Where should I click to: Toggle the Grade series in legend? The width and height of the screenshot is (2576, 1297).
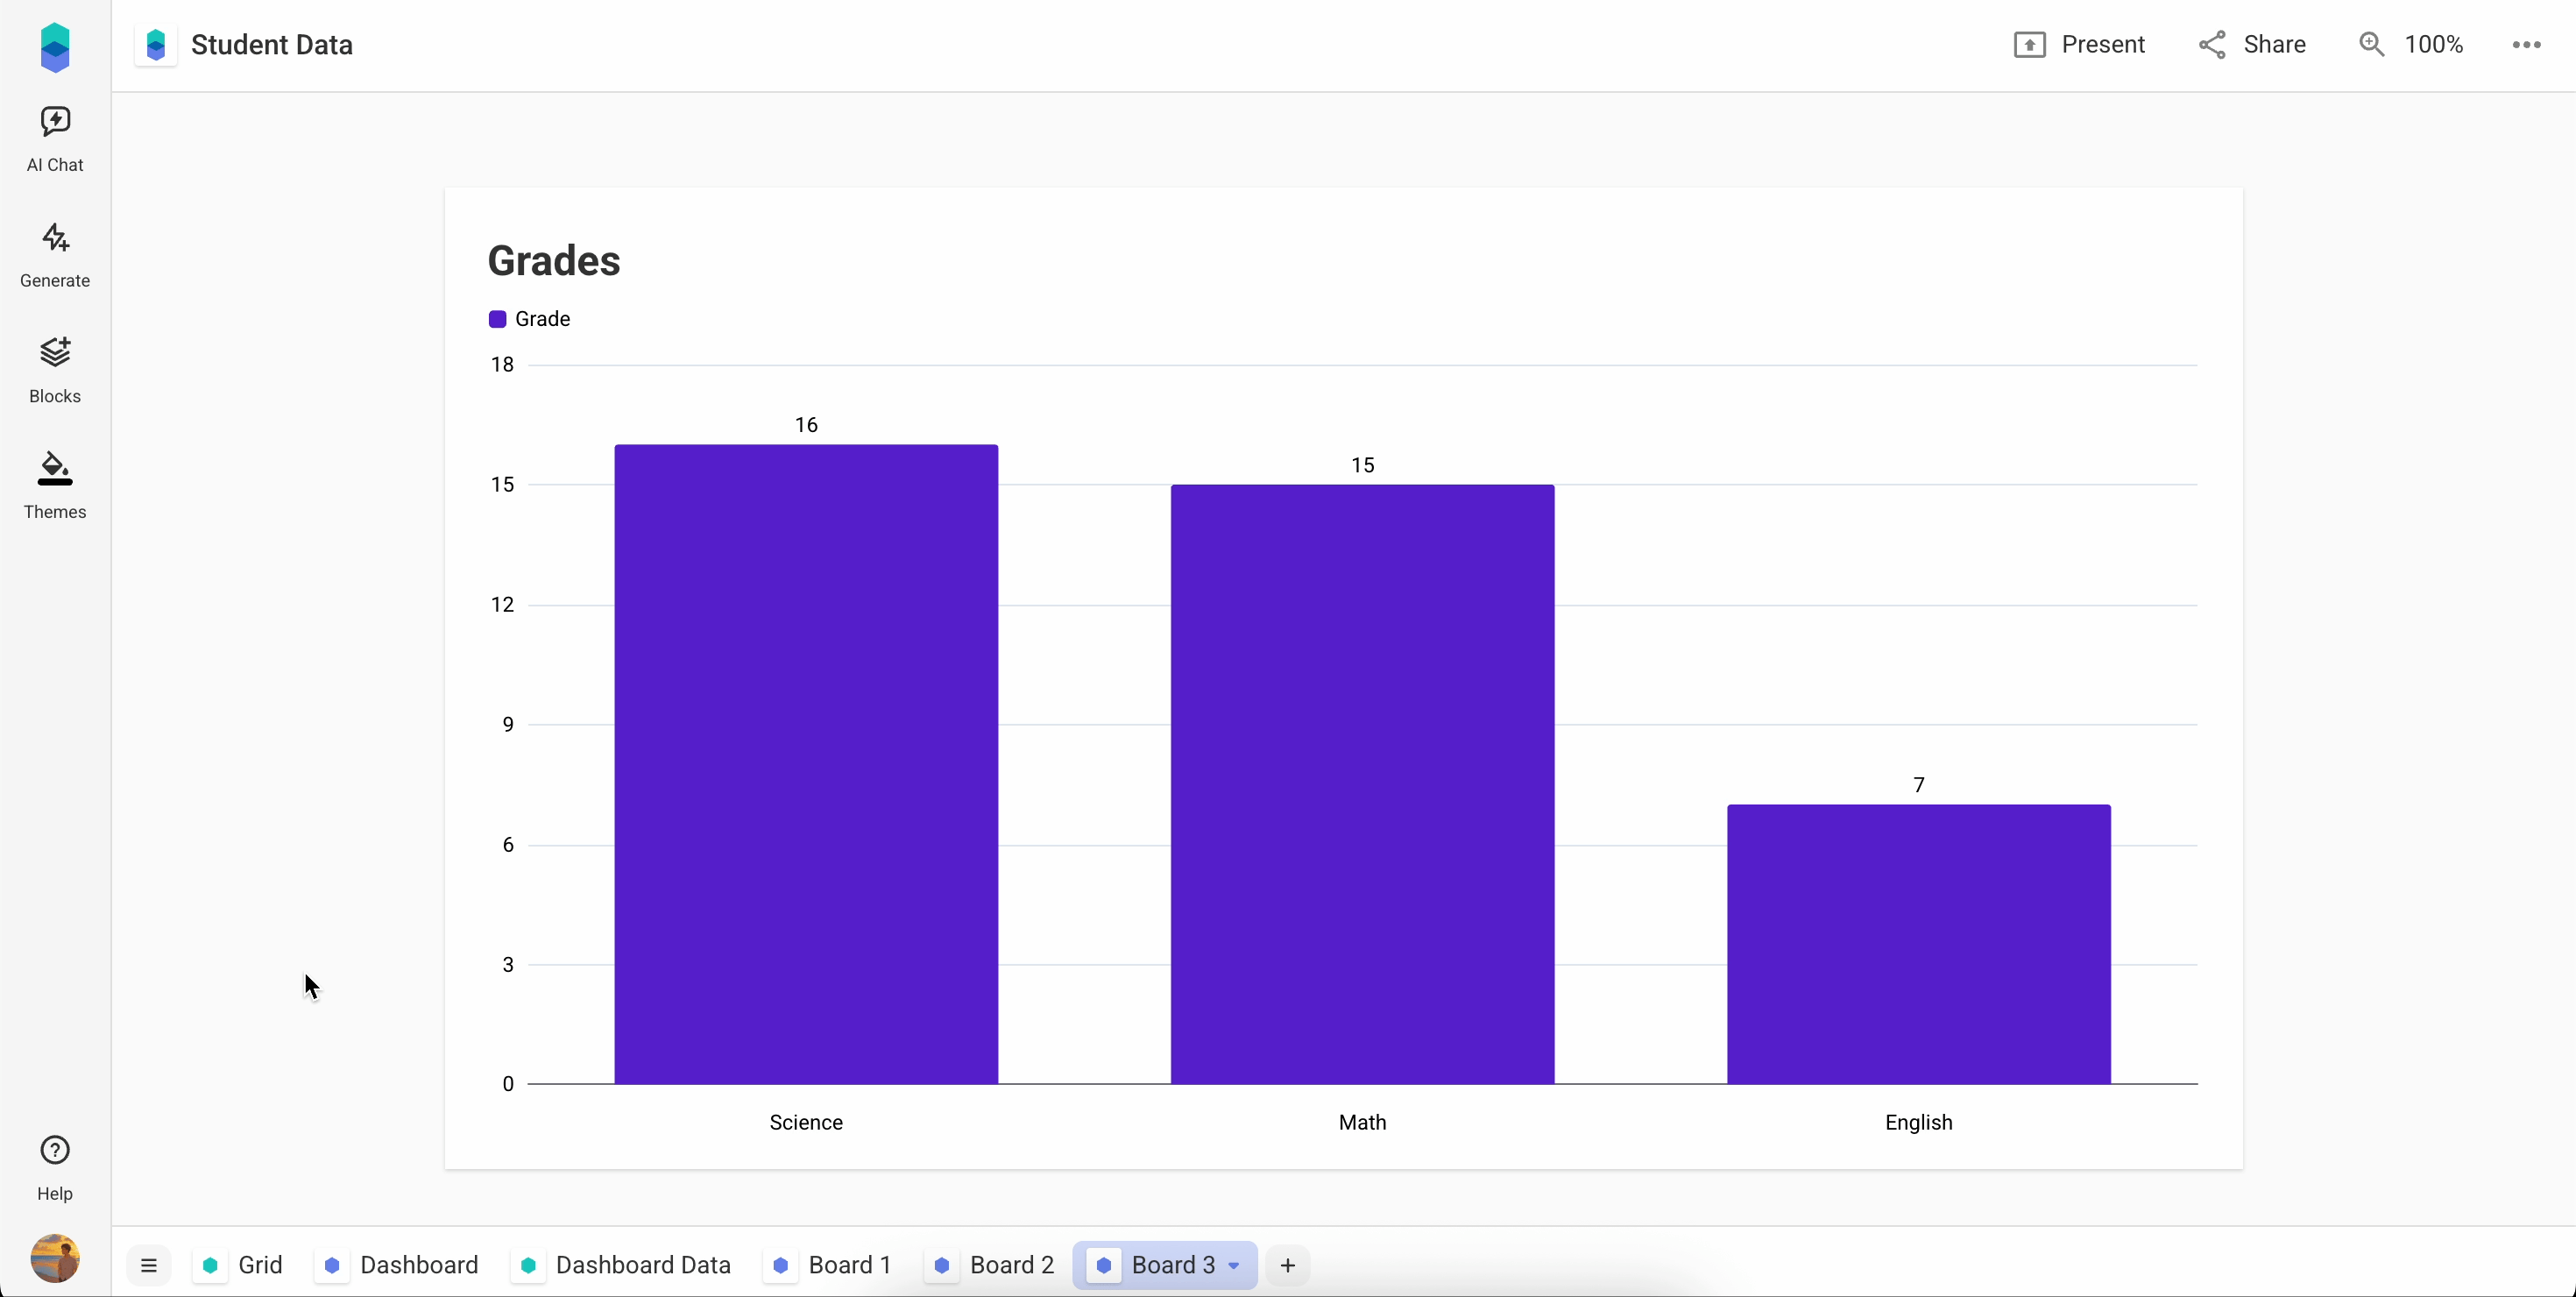click(x=529, y=319)
